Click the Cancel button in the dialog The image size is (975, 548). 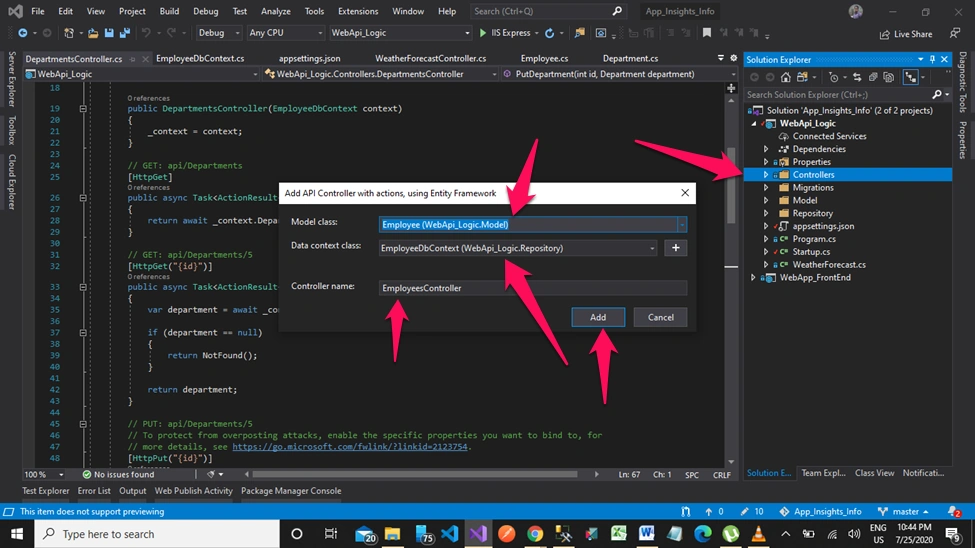[x=660, y=317]
